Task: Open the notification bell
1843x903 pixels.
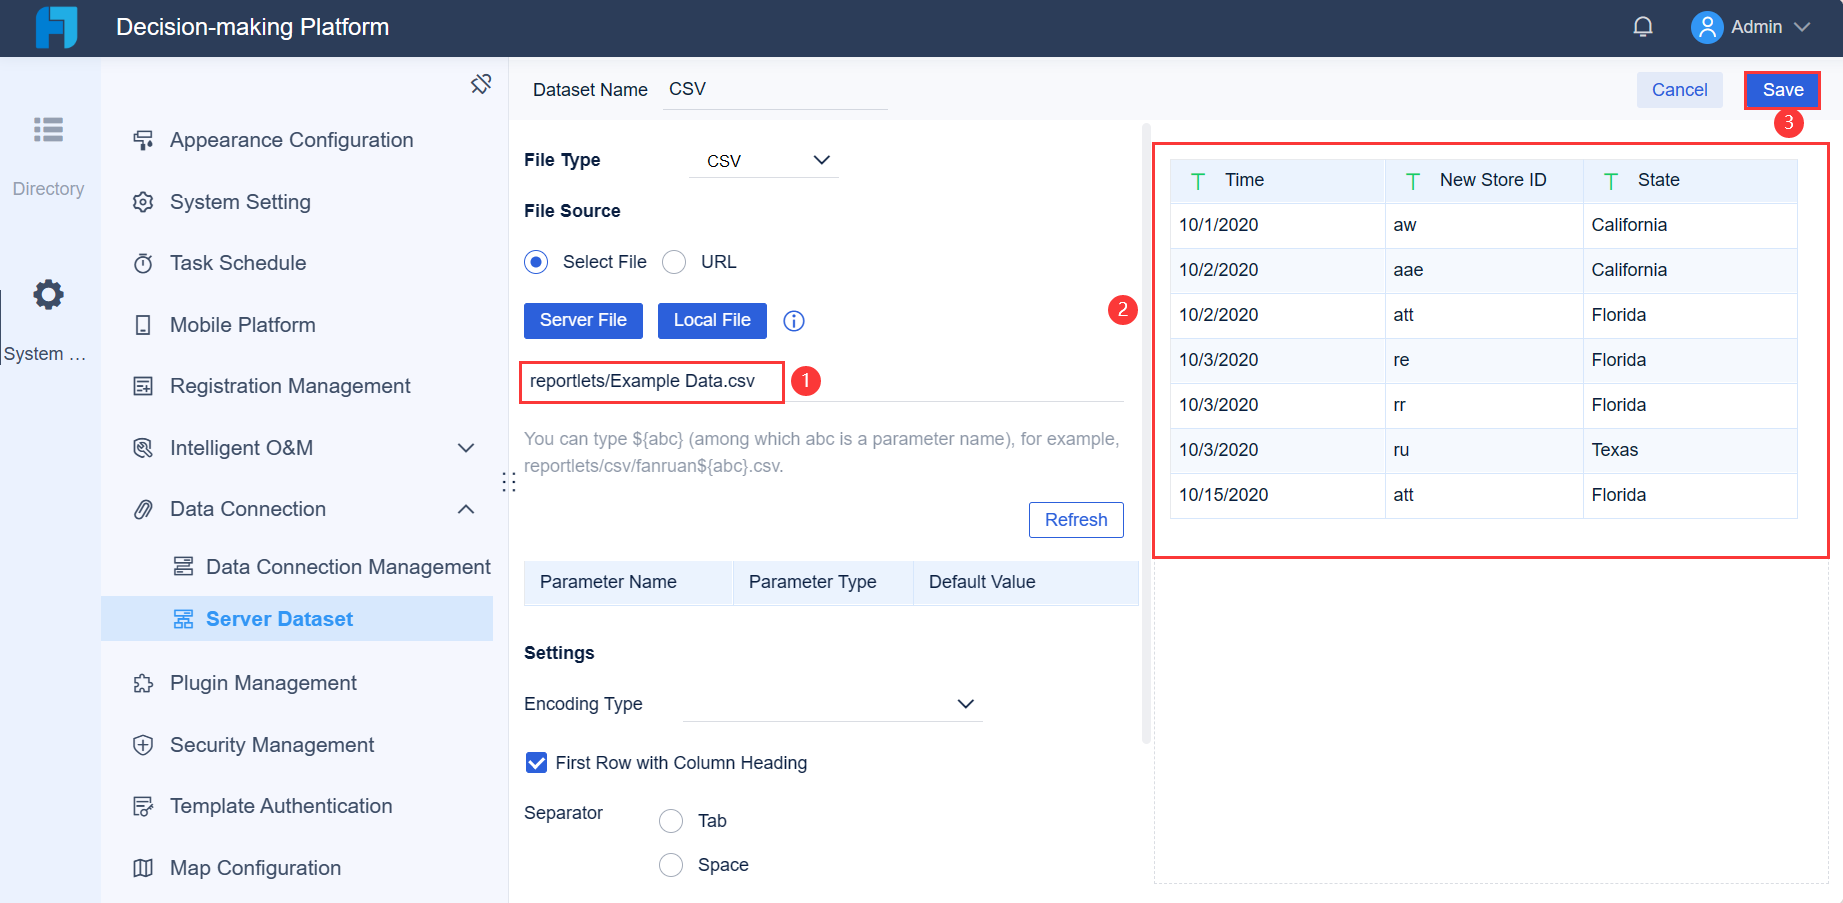Action: (x=1643, y=26)
